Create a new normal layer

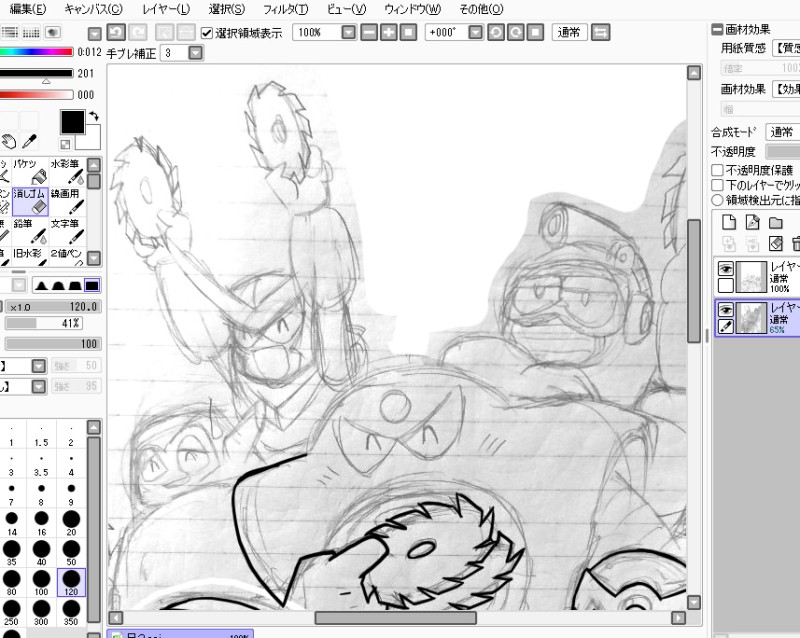(729, 222)
